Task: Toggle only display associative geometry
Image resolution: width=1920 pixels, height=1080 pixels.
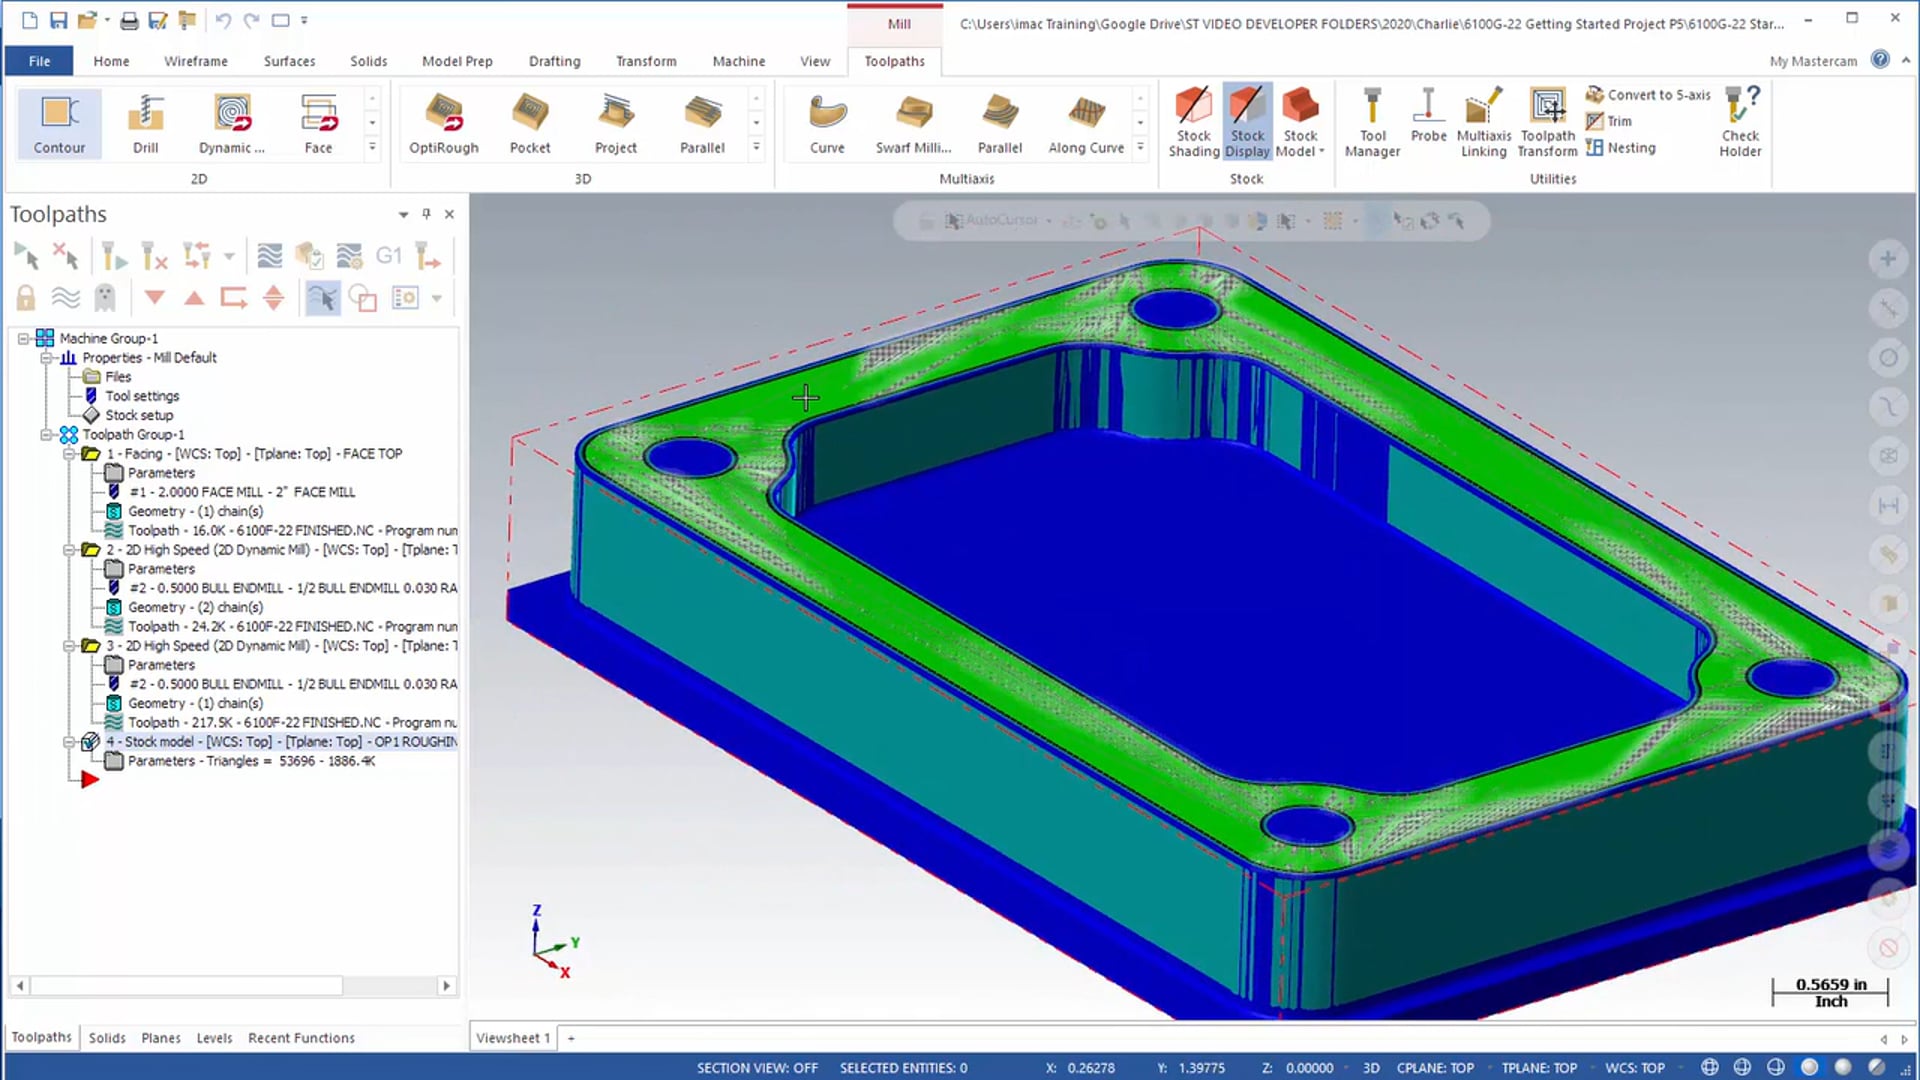Action: pos(362,298)
